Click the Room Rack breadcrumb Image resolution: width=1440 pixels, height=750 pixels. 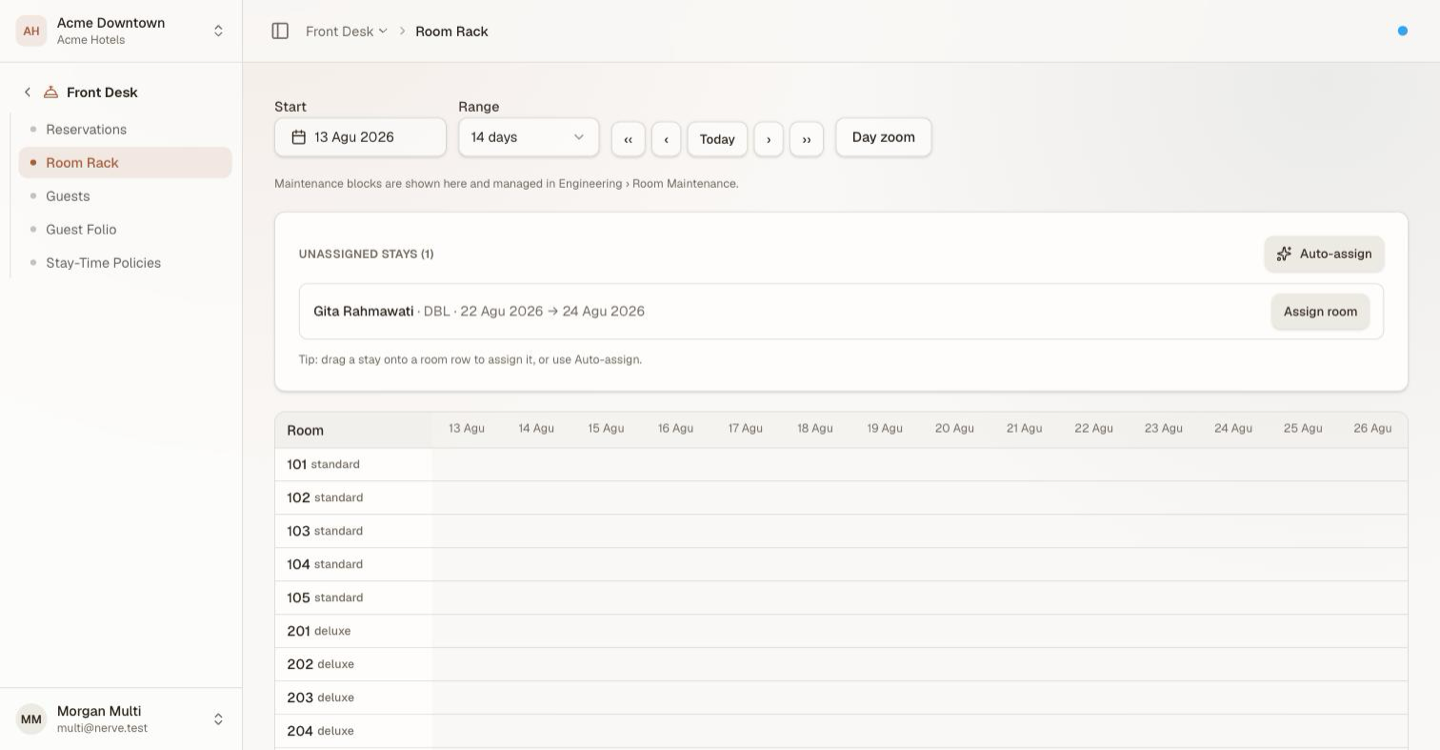pos(452,31)
